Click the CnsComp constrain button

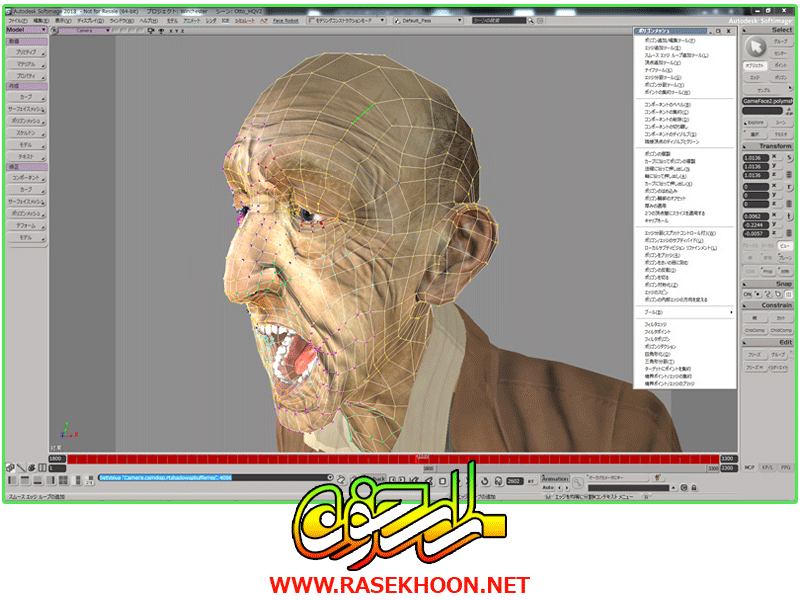coord(755,331)
